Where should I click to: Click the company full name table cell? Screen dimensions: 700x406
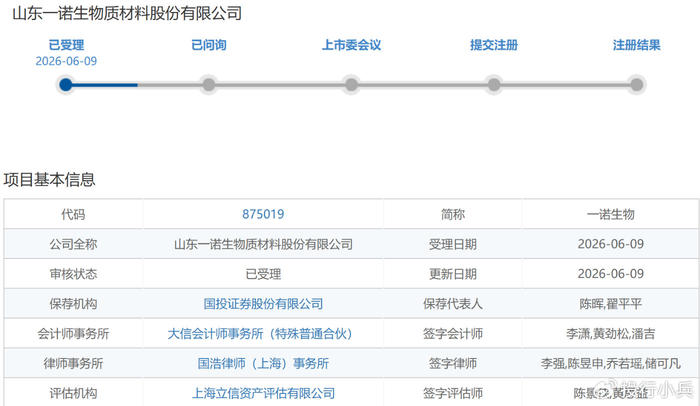(x=263, y=244)
